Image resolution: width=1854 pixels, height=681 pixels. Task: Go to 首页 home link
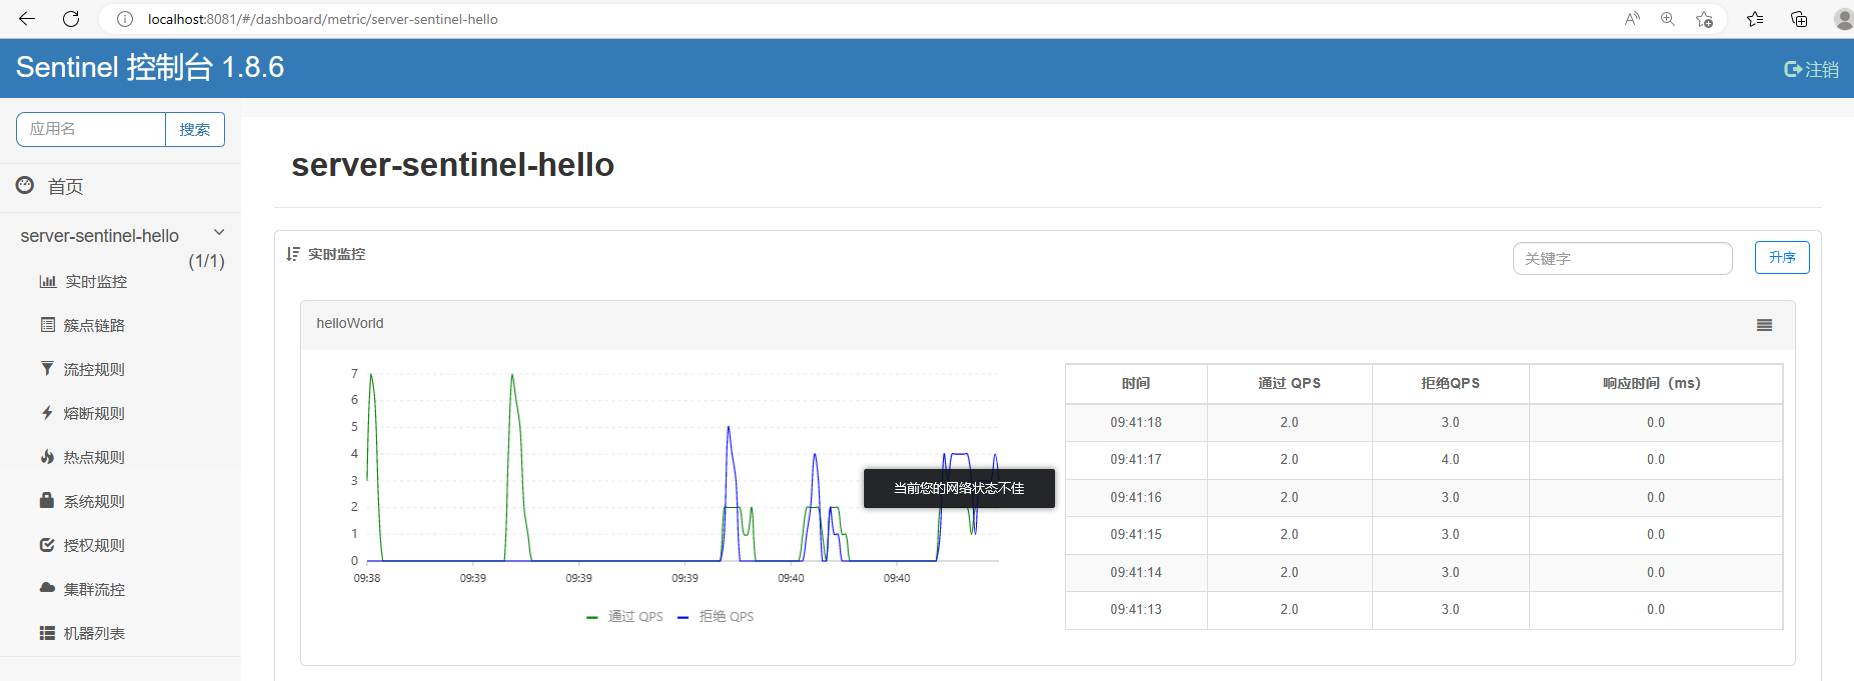click(66, 186)
